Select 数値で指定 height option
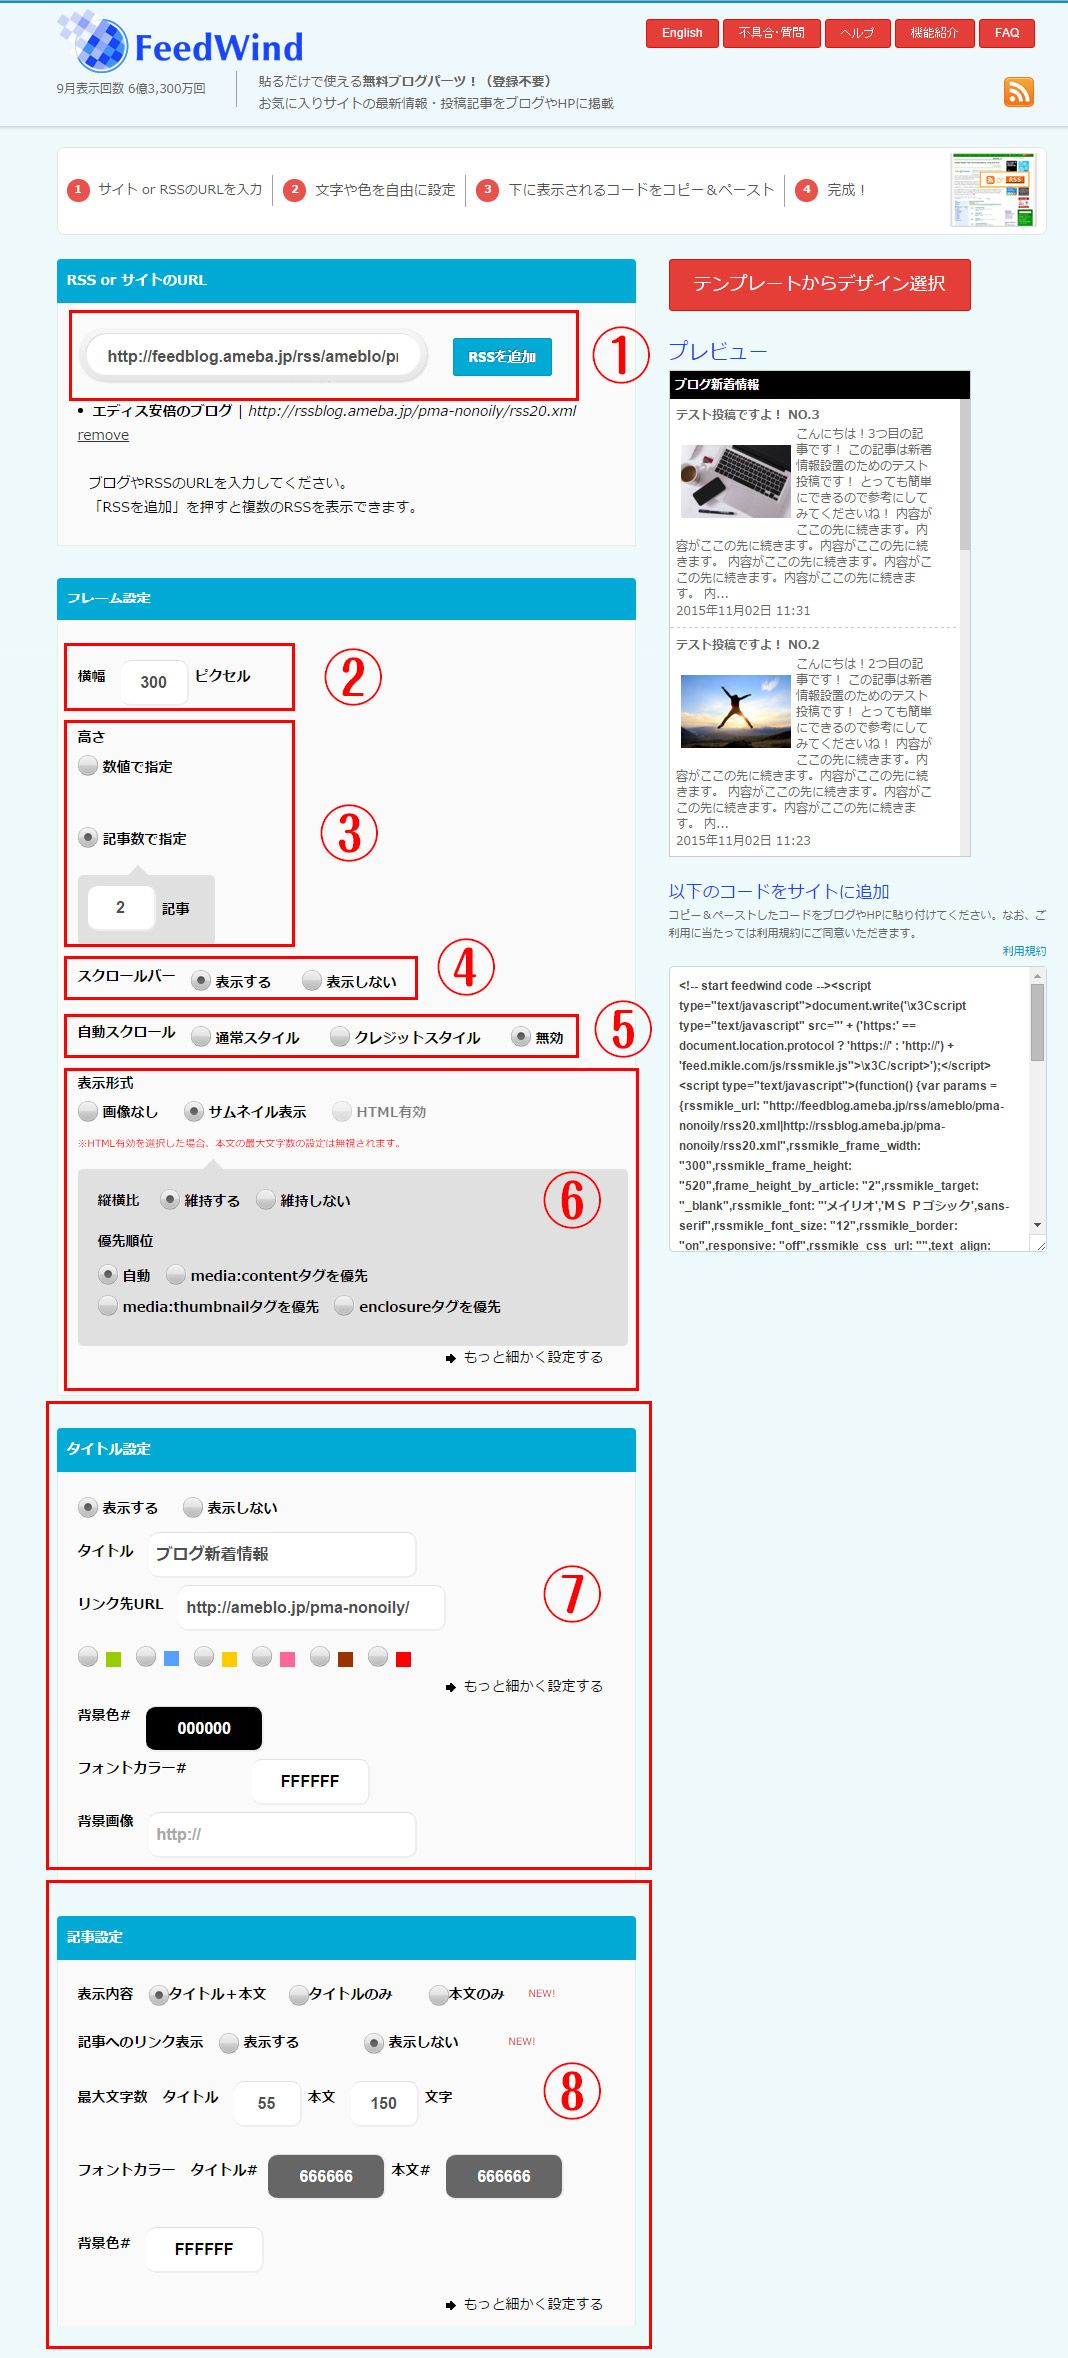This screenshot has height=2358, width=1068. (x=88, y=766)
